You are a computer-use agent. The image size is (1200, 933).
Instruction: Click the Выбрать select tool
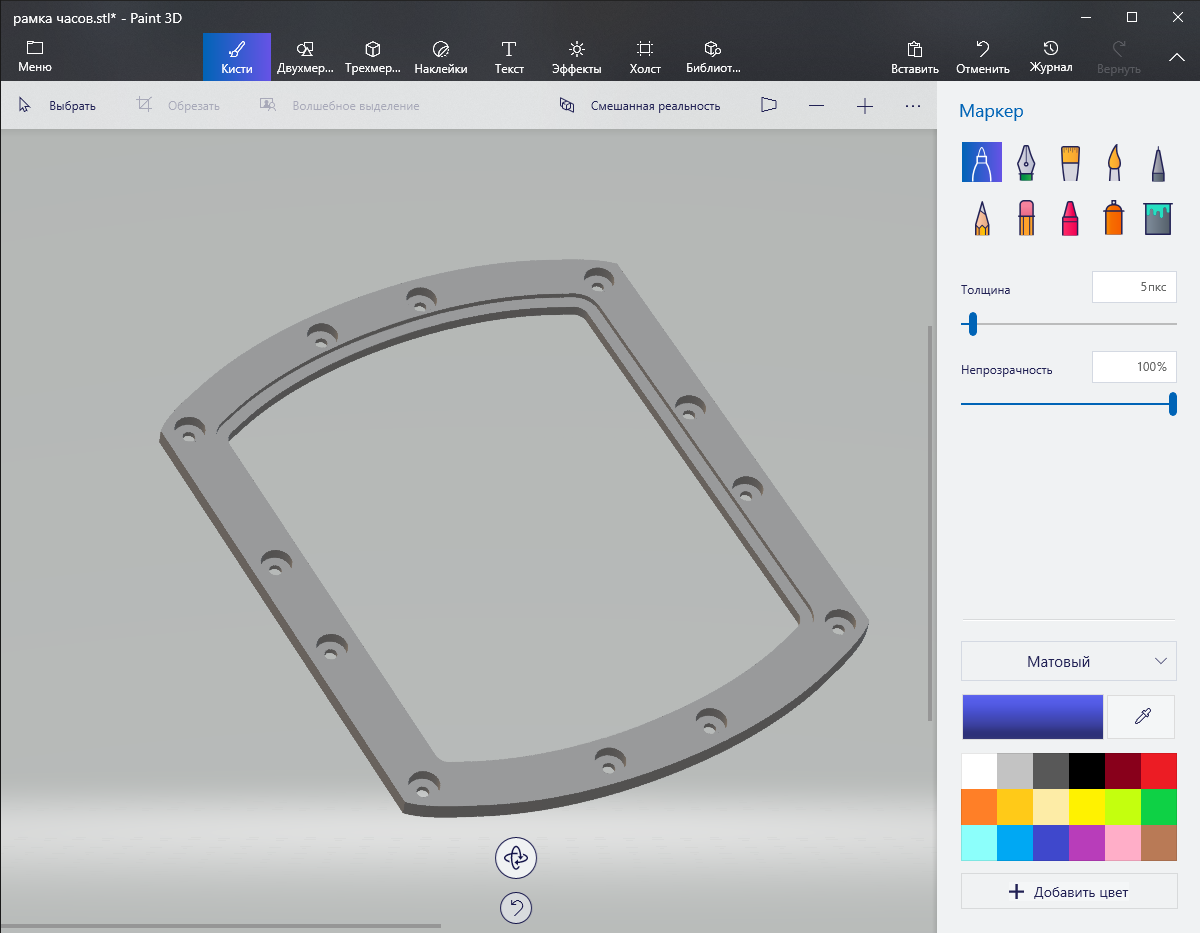click(x=57, y=105)
